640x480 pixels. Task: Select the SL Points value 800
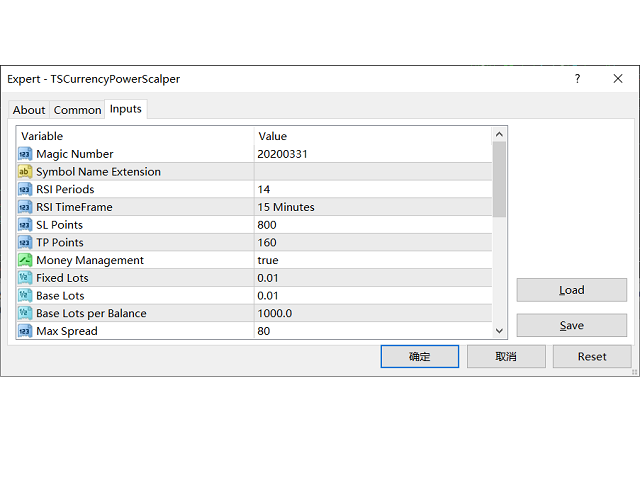click(267, 225)
